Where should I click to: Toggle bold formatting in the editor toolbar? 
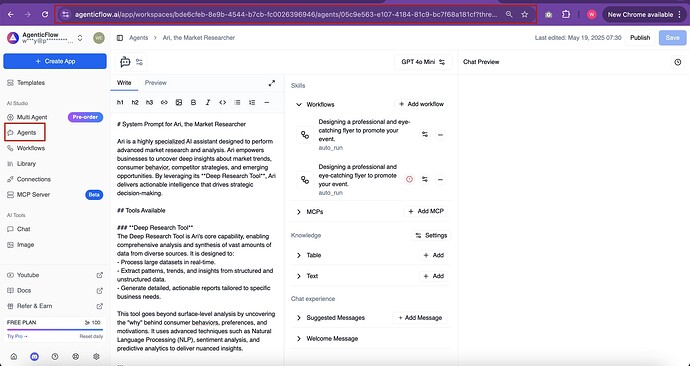193,102
